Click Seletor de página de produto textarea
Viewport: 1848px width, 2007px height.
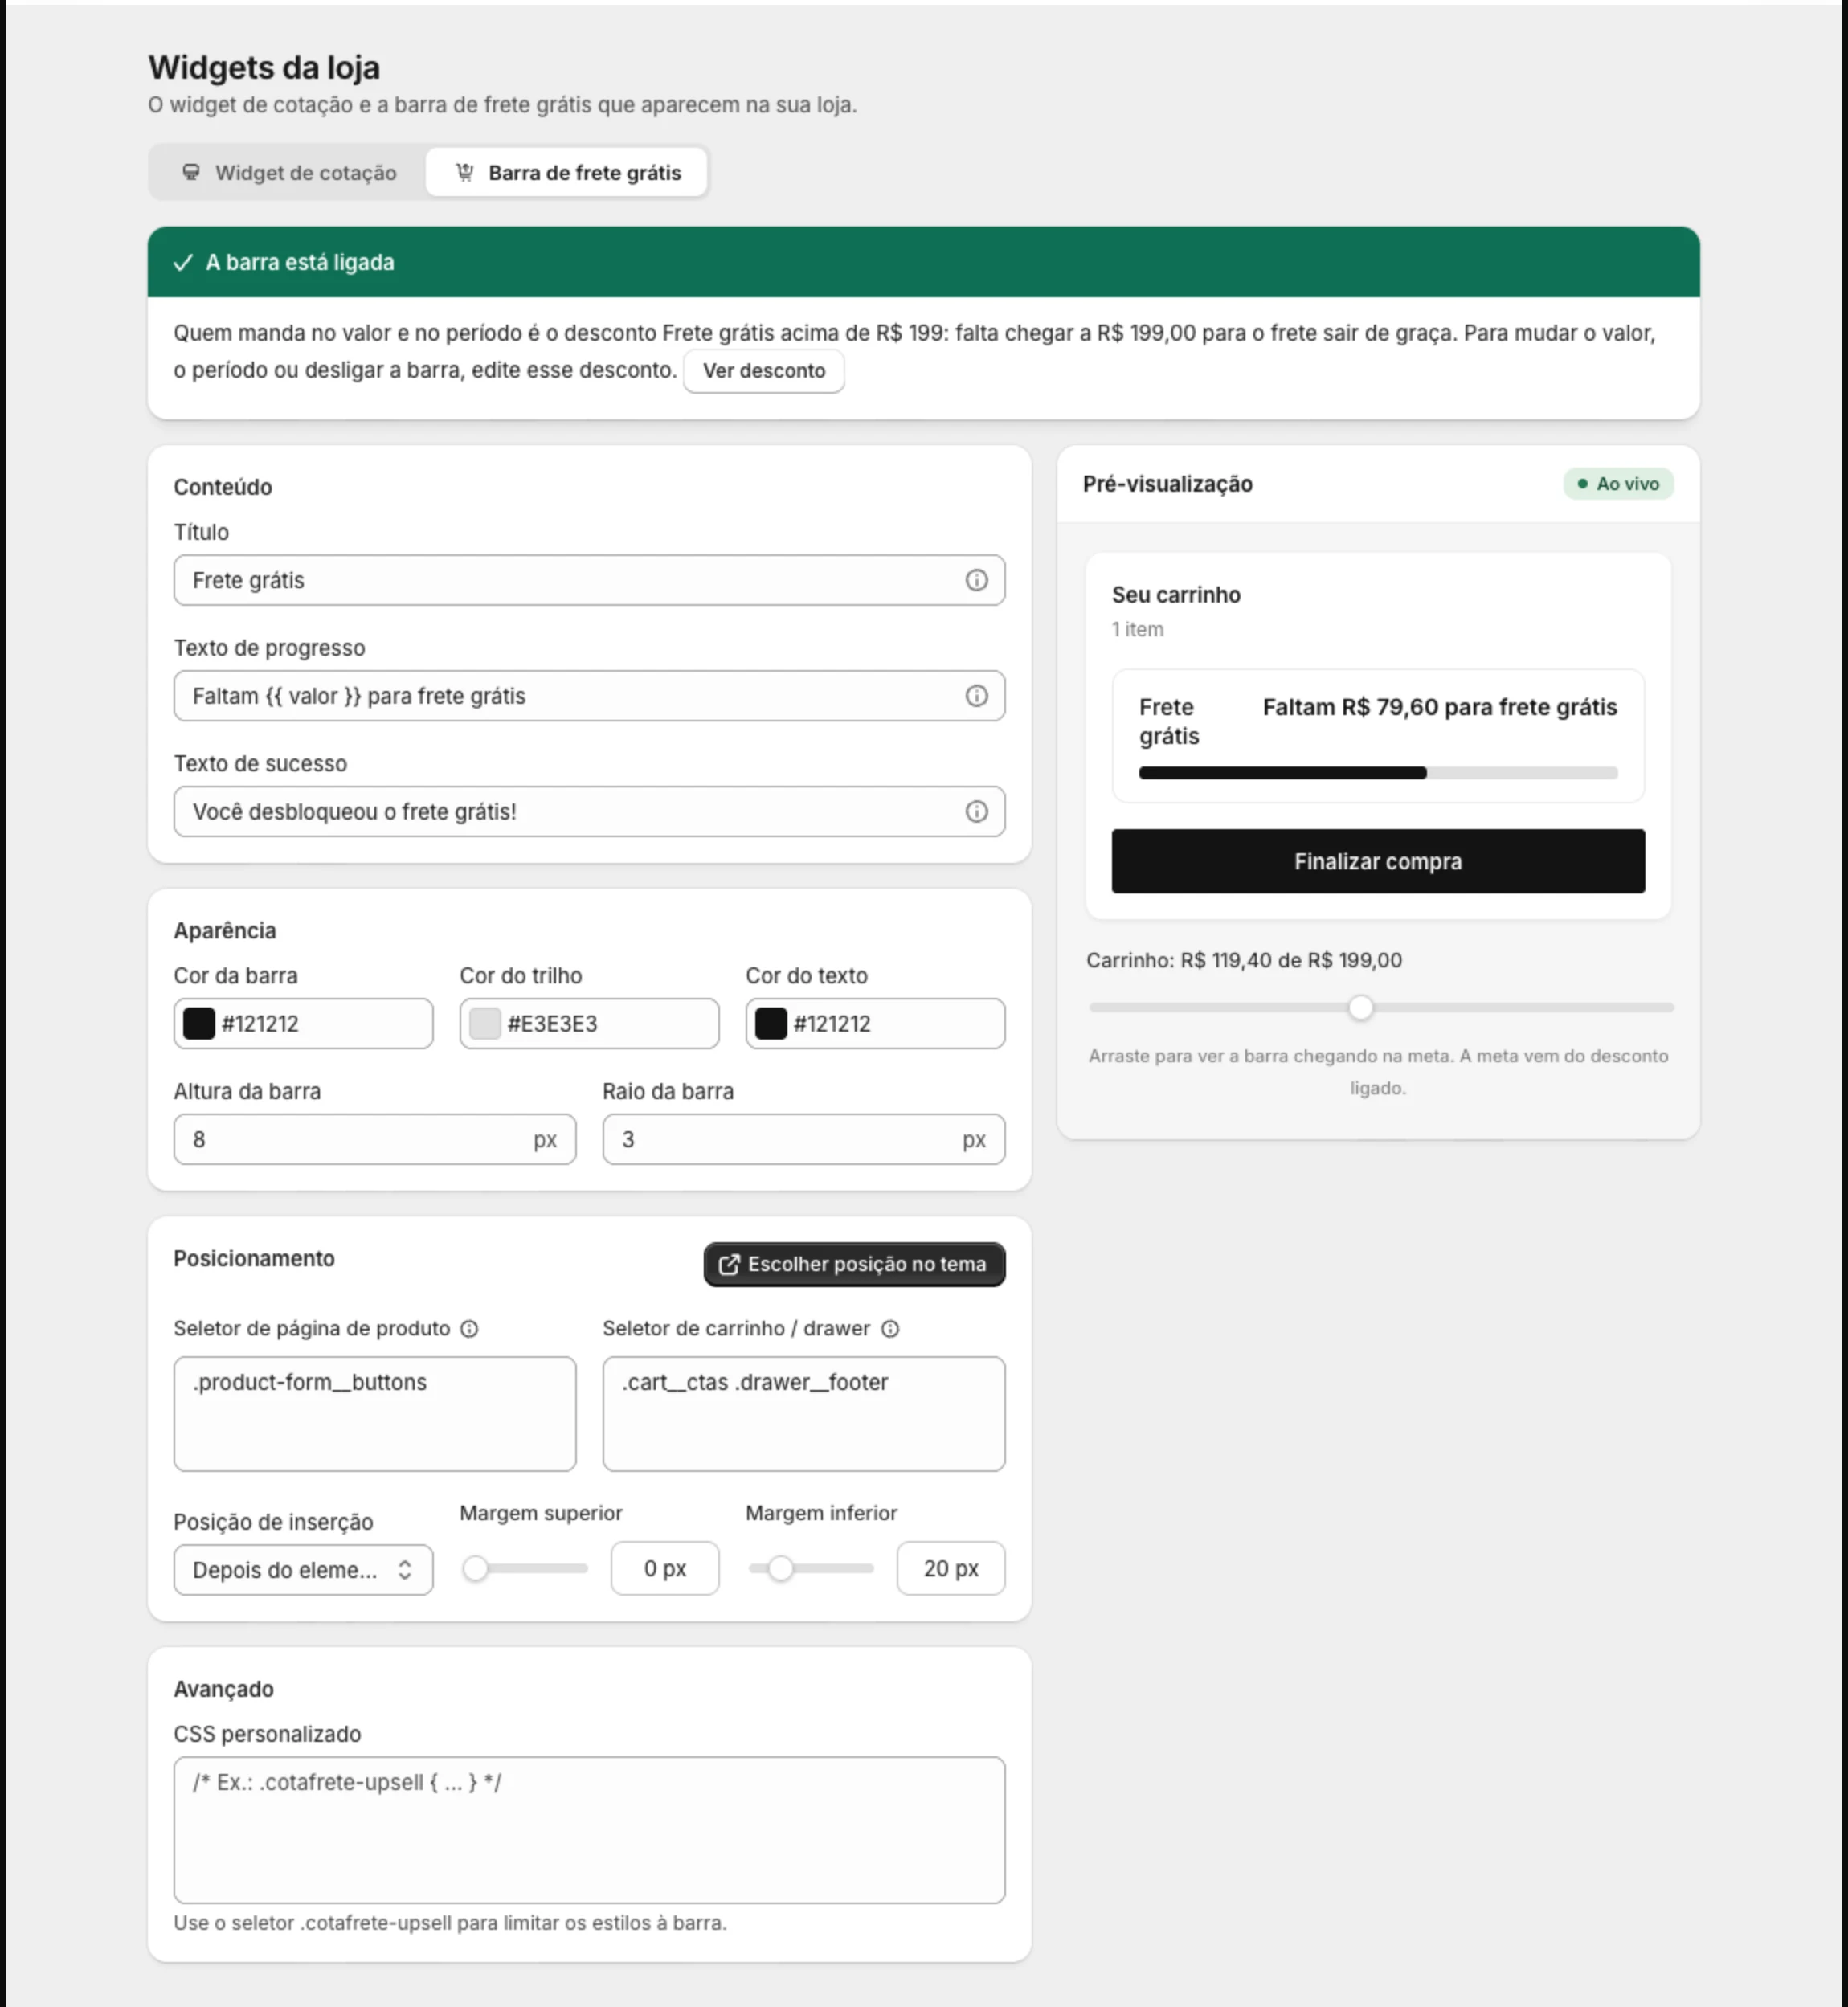click(375, 1414)
